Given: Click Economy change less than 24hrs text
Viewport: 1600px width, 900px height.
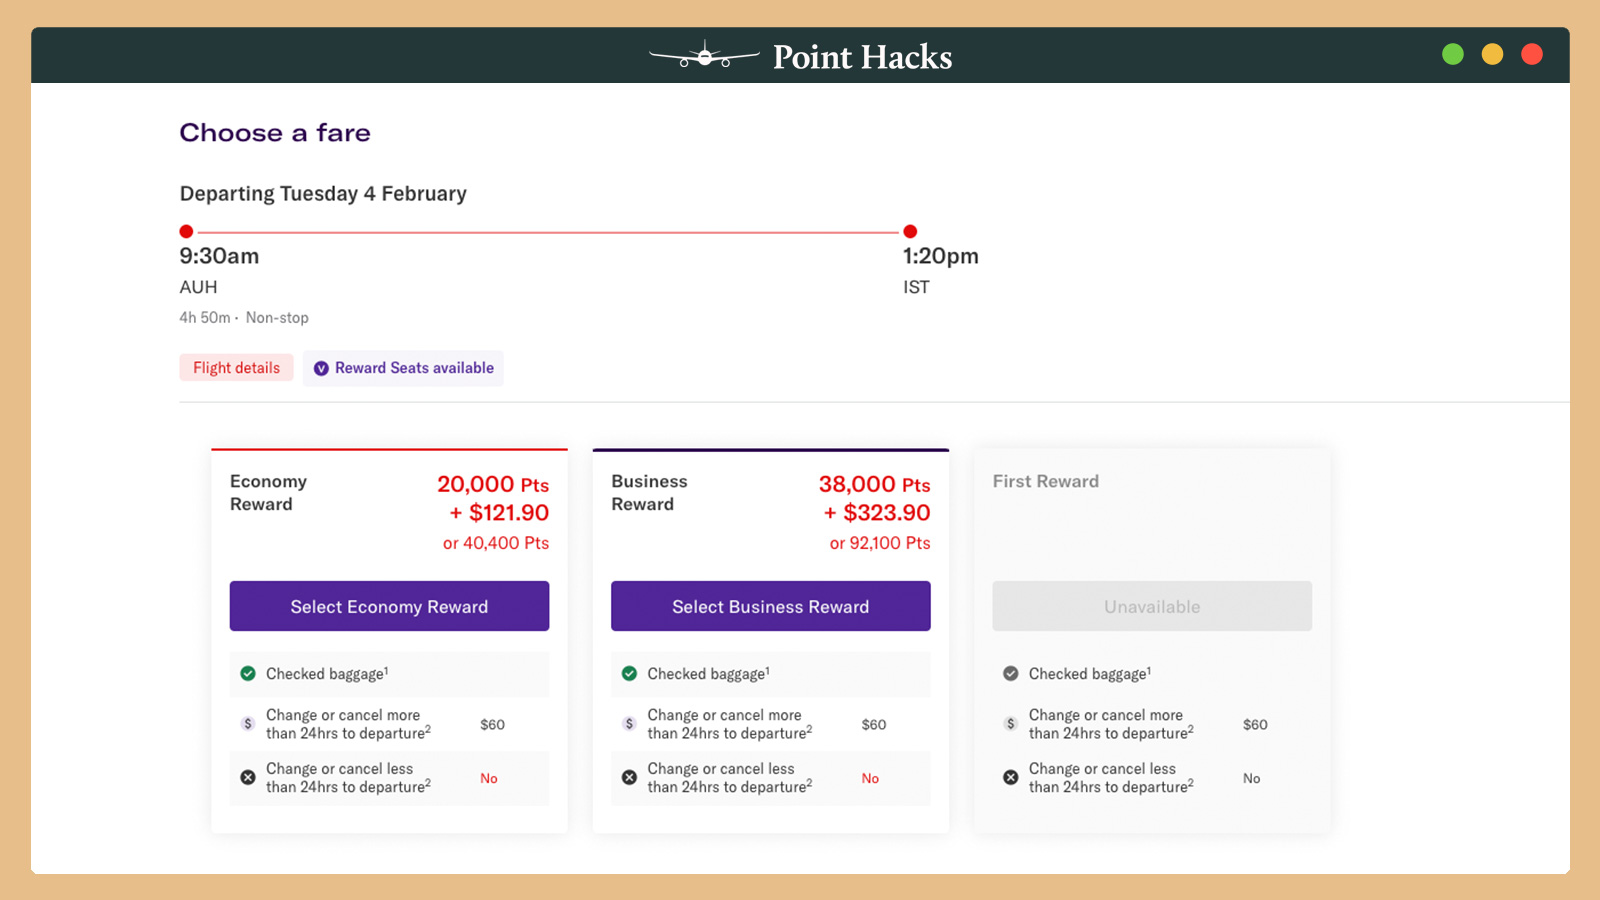Looking at the screenshot, I should [348, 778].
